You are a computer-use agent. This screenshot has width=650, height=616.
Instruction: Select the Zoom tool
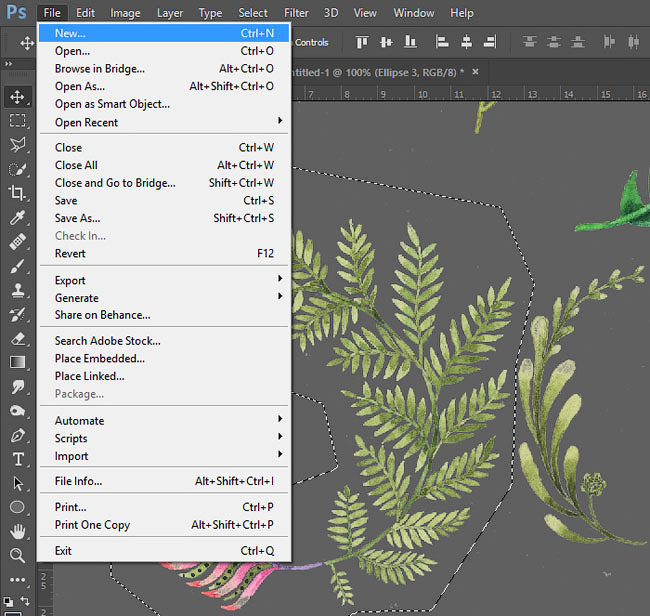[17, 555]
